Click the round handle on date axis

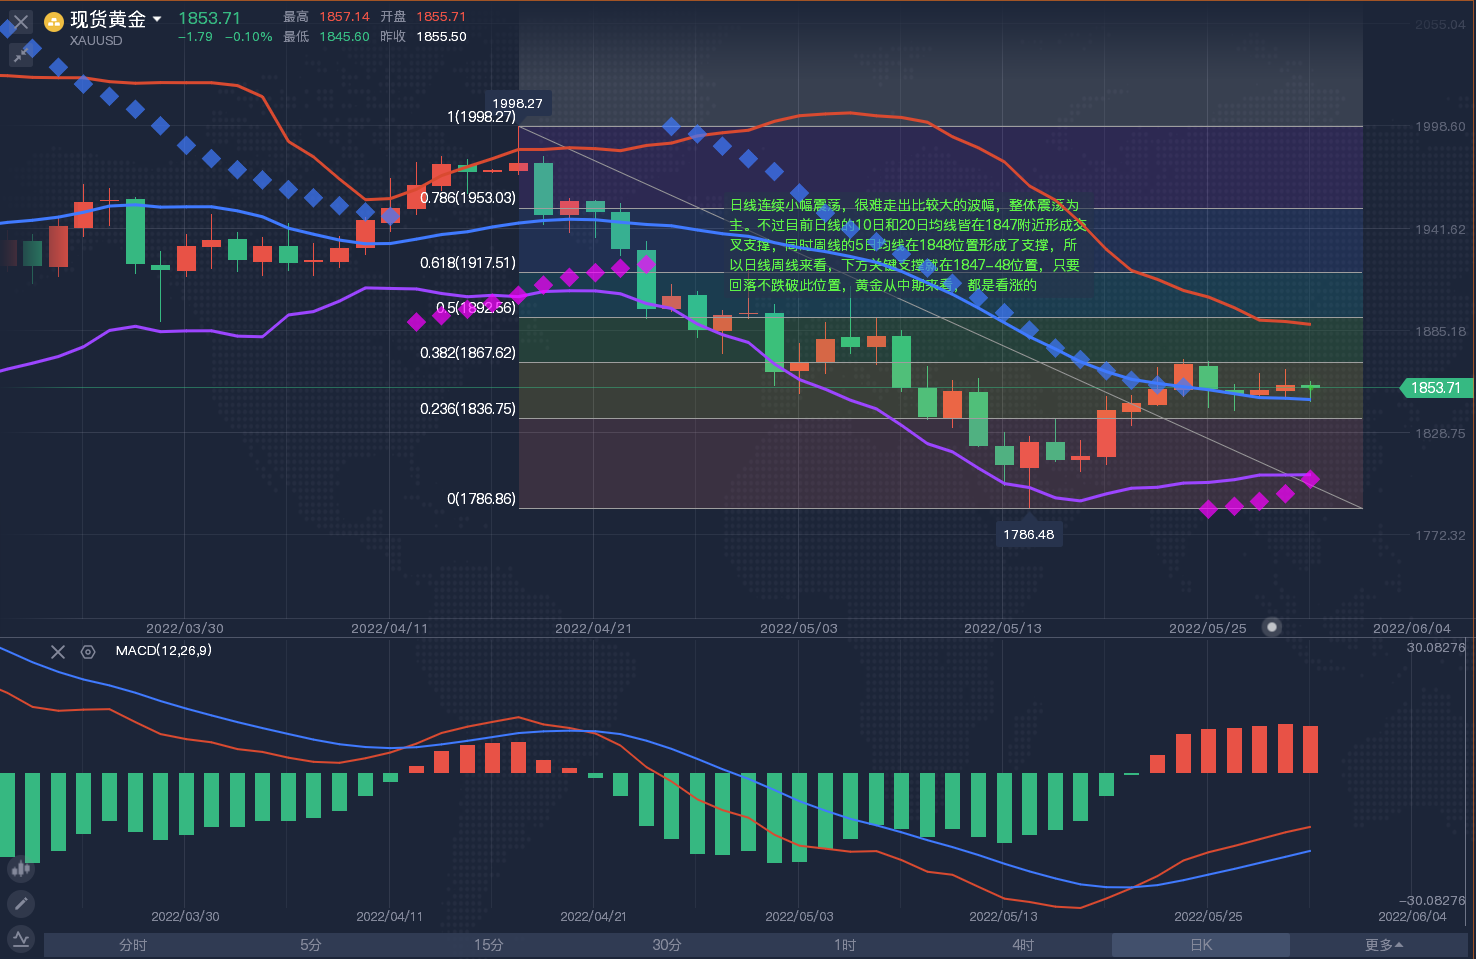click(1272, 627)
